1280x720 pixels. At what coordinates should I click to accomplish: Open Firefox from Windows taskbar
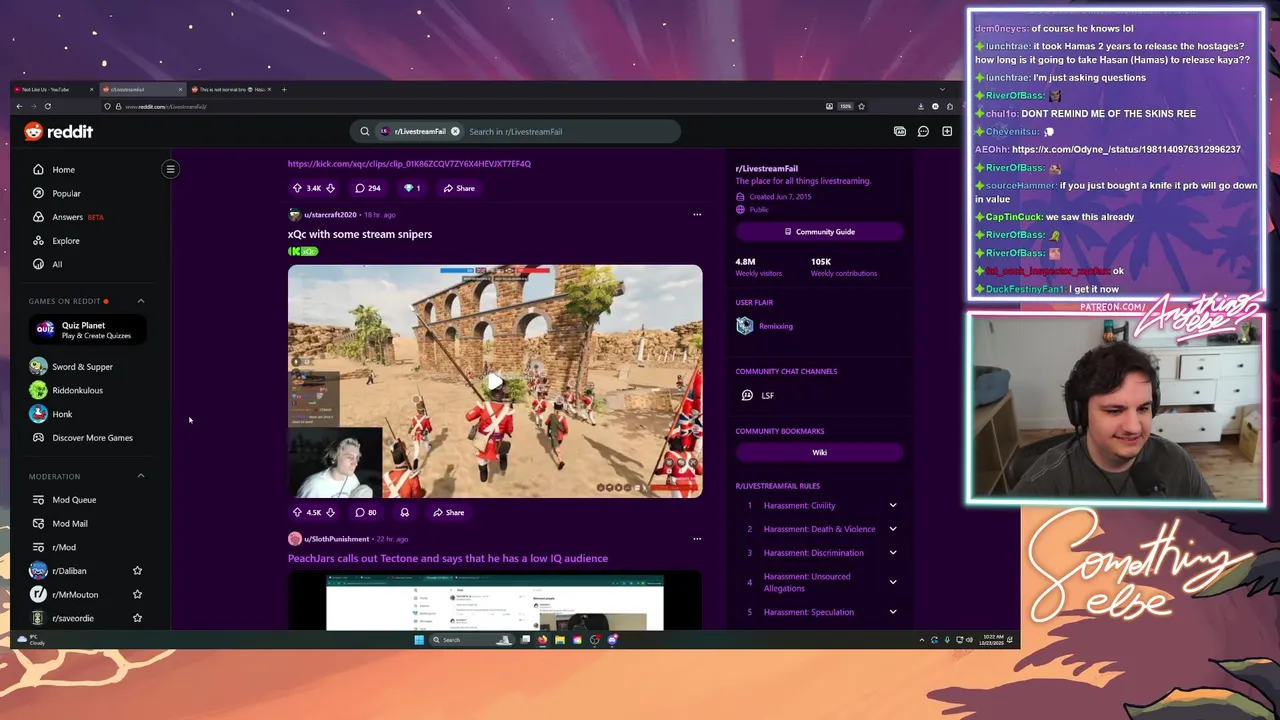tap(542, 640)
